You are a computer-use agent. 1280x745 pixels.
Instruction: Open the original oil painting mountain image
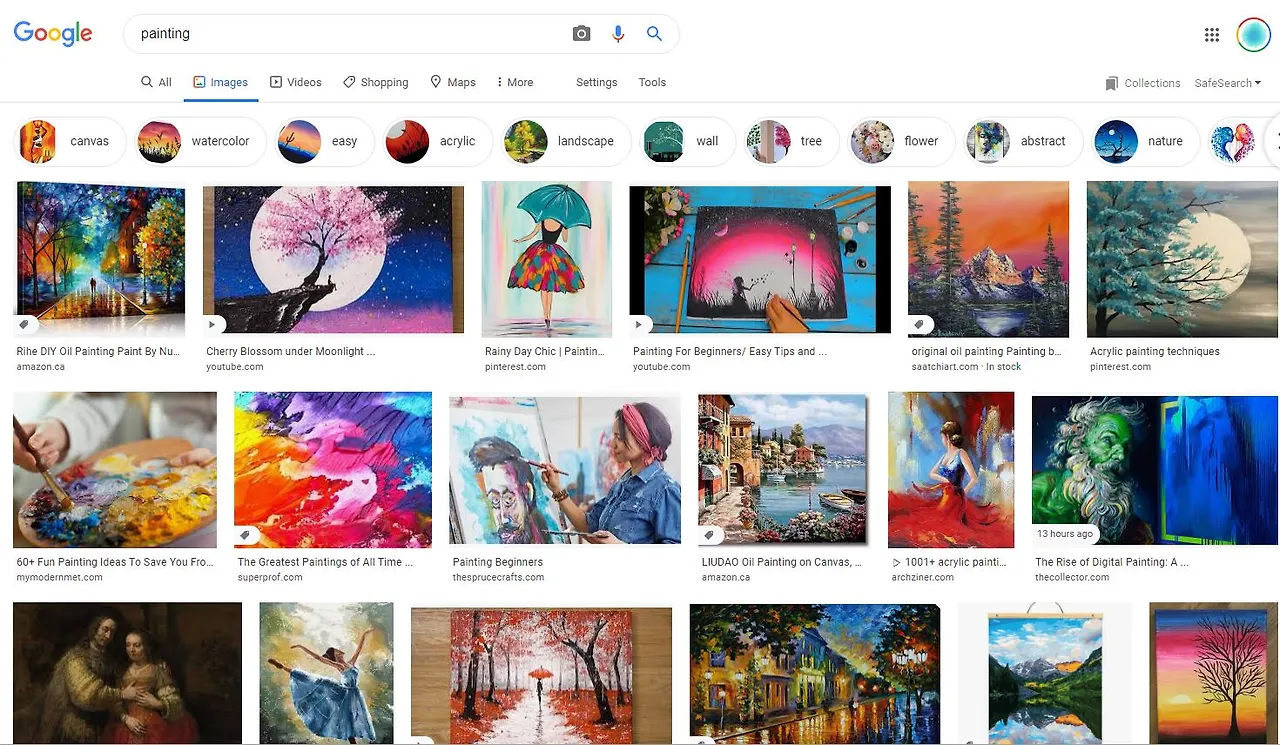(x=989, y=259)
